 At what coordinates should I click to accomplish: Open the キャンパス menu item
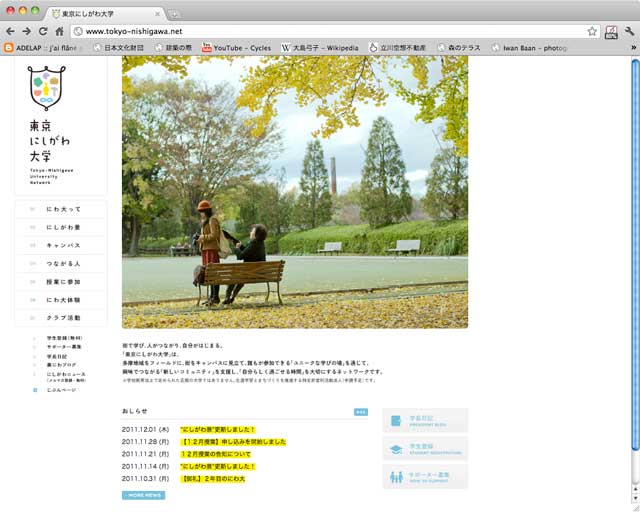[x=61, y=245]
